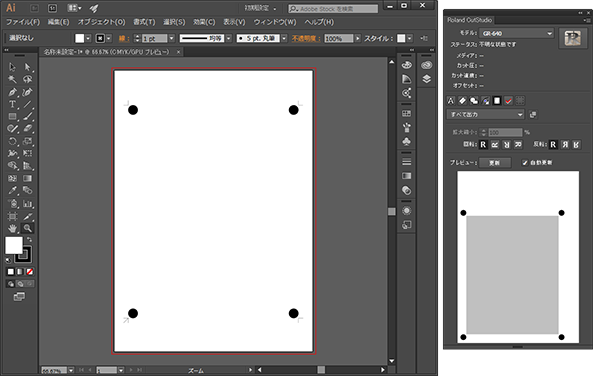Screen dimensions: 593x376
Task: Select the Zoom magnifier tool
Action: [27, 228]
